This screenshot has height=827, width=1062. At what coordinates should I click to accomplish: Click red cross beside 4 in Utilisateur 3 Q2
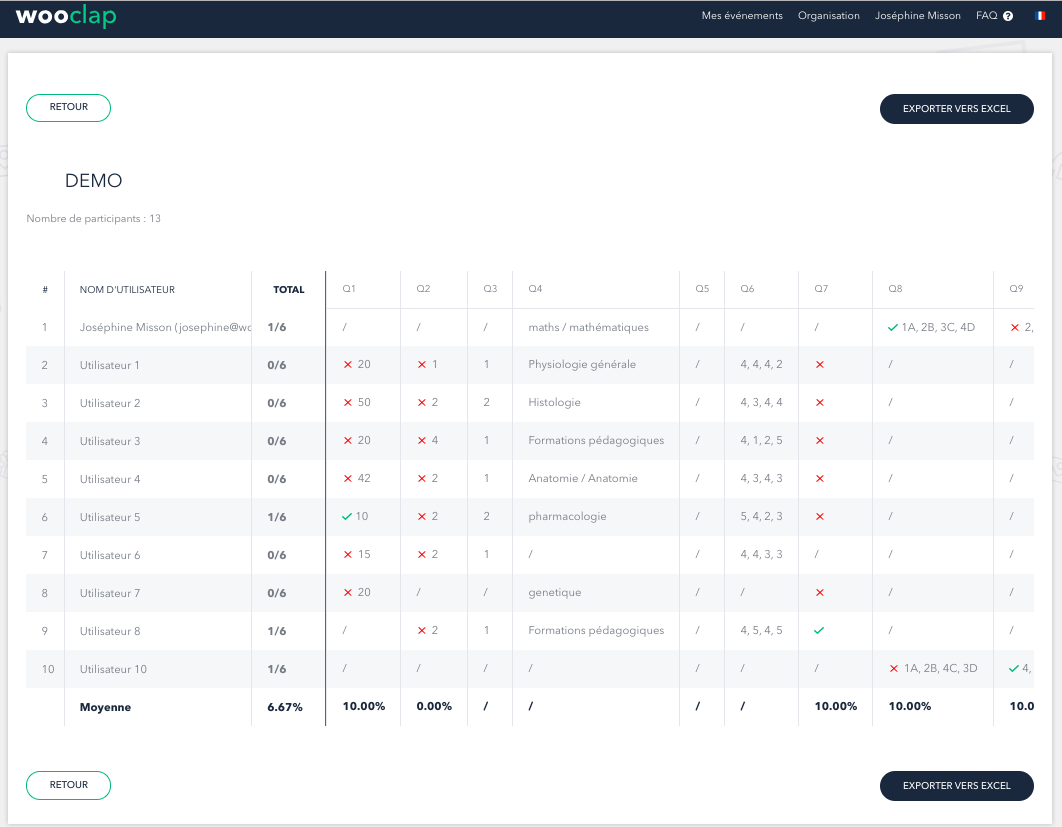coord(422,440)
